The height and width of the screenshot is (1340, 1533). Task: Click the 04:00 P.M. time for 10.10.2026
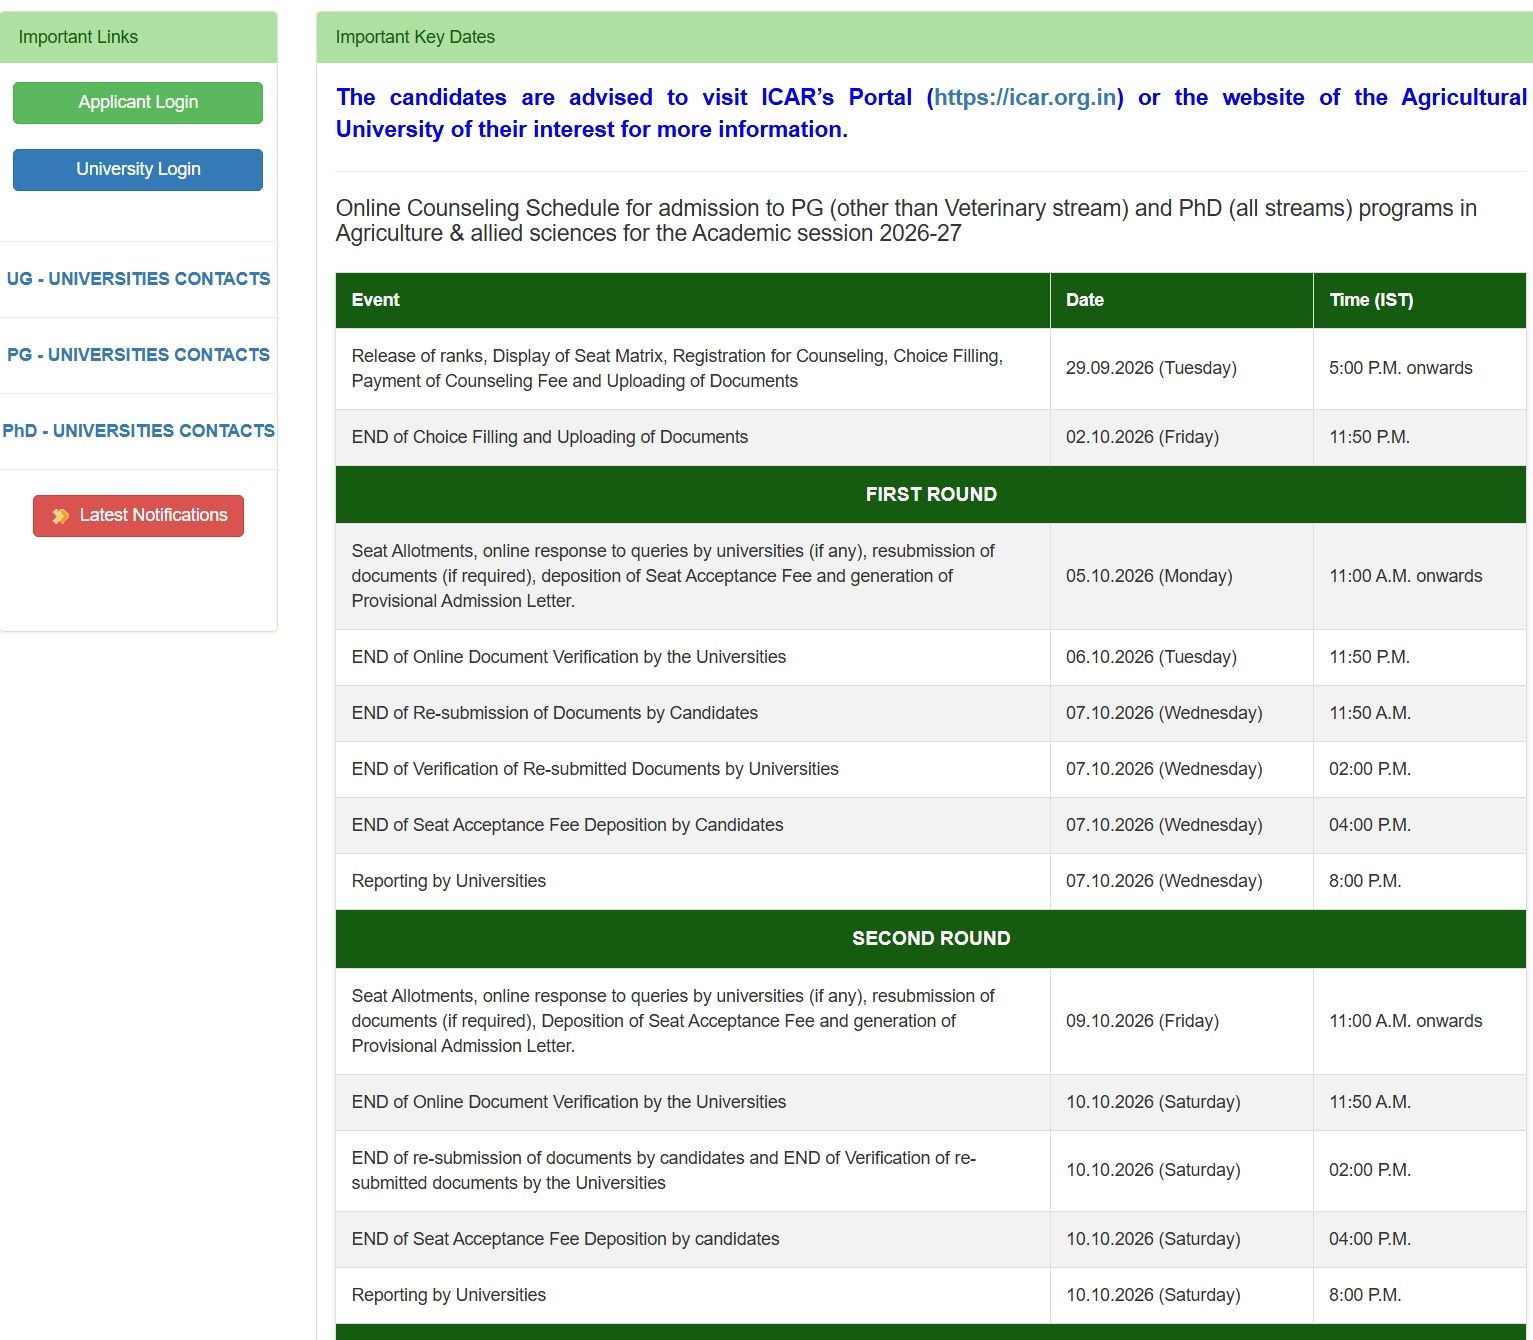click(x=1369, y=1239)
